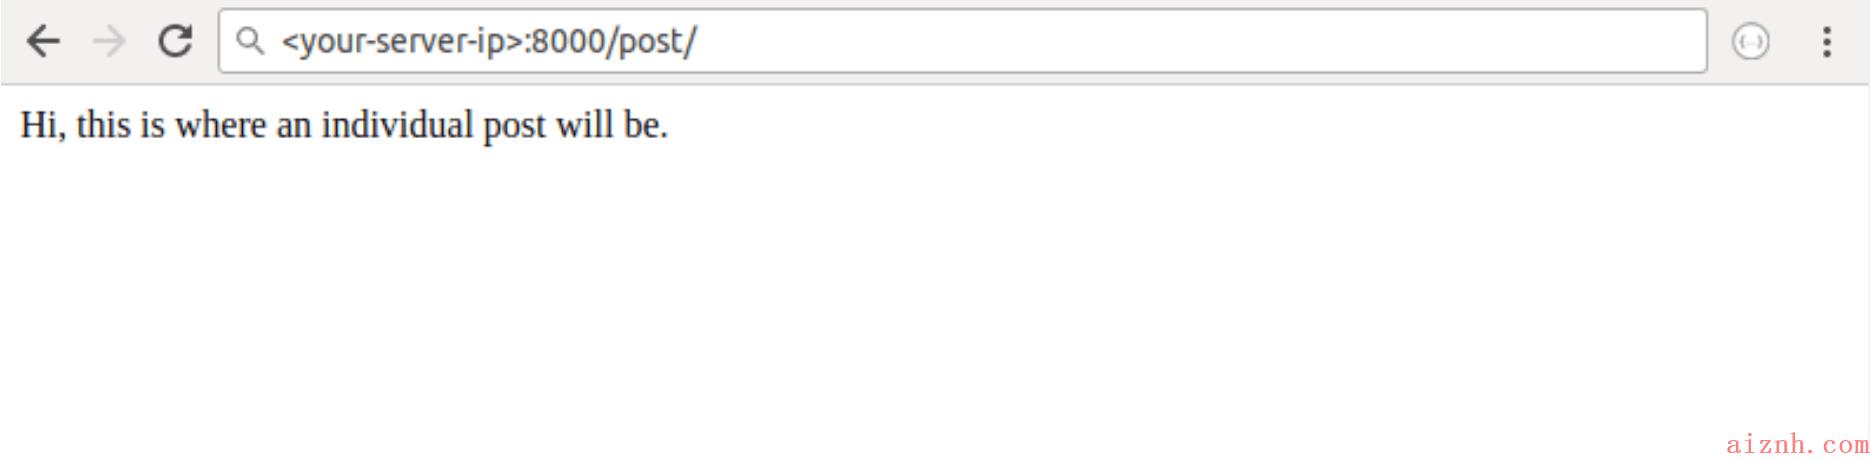The height and width of the screenshot is (460, 1870).
Task: Open the round extension icon beside the address bar
Action: click(1750, 42)
